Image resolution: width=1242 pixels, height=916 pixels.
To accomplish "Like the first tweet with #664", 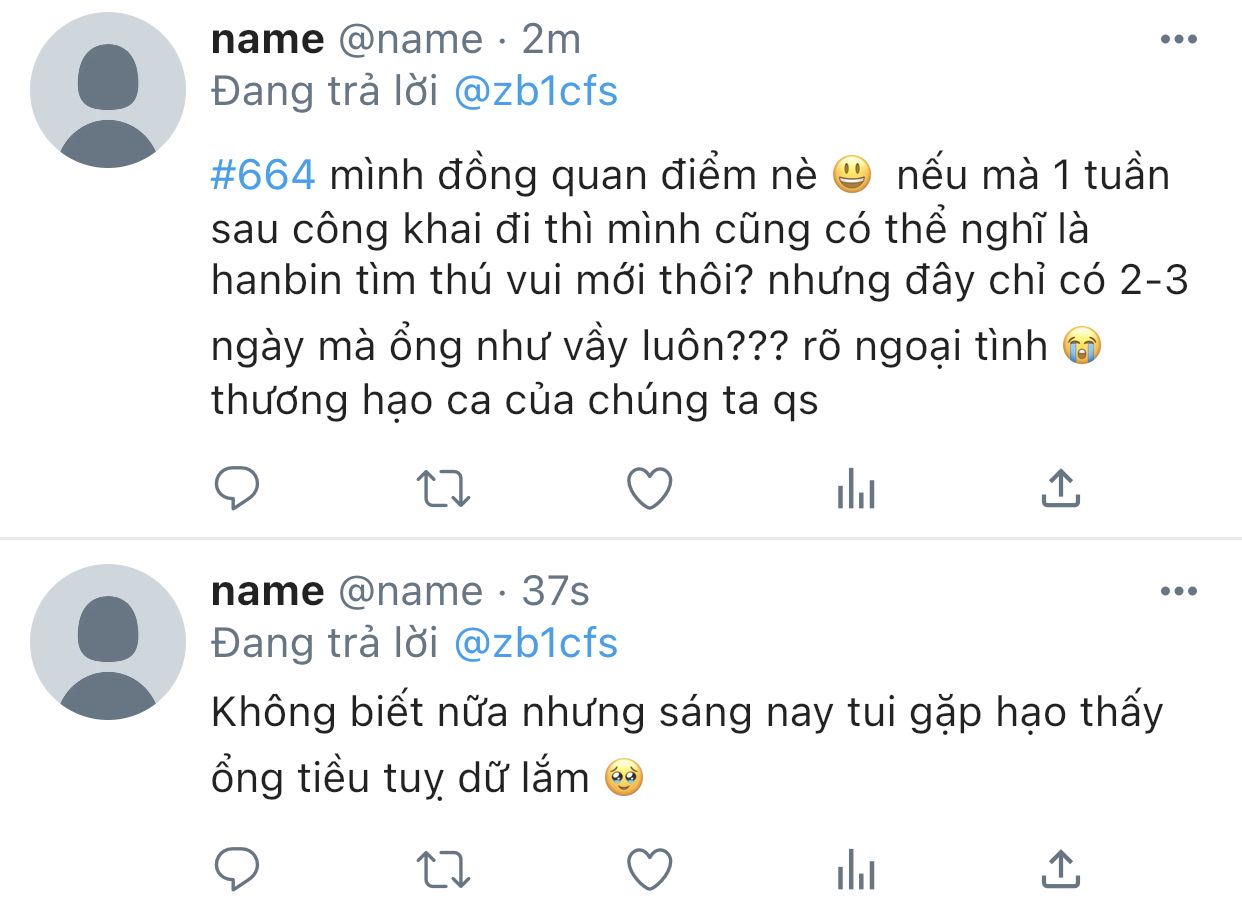I will tap(649, 489).
